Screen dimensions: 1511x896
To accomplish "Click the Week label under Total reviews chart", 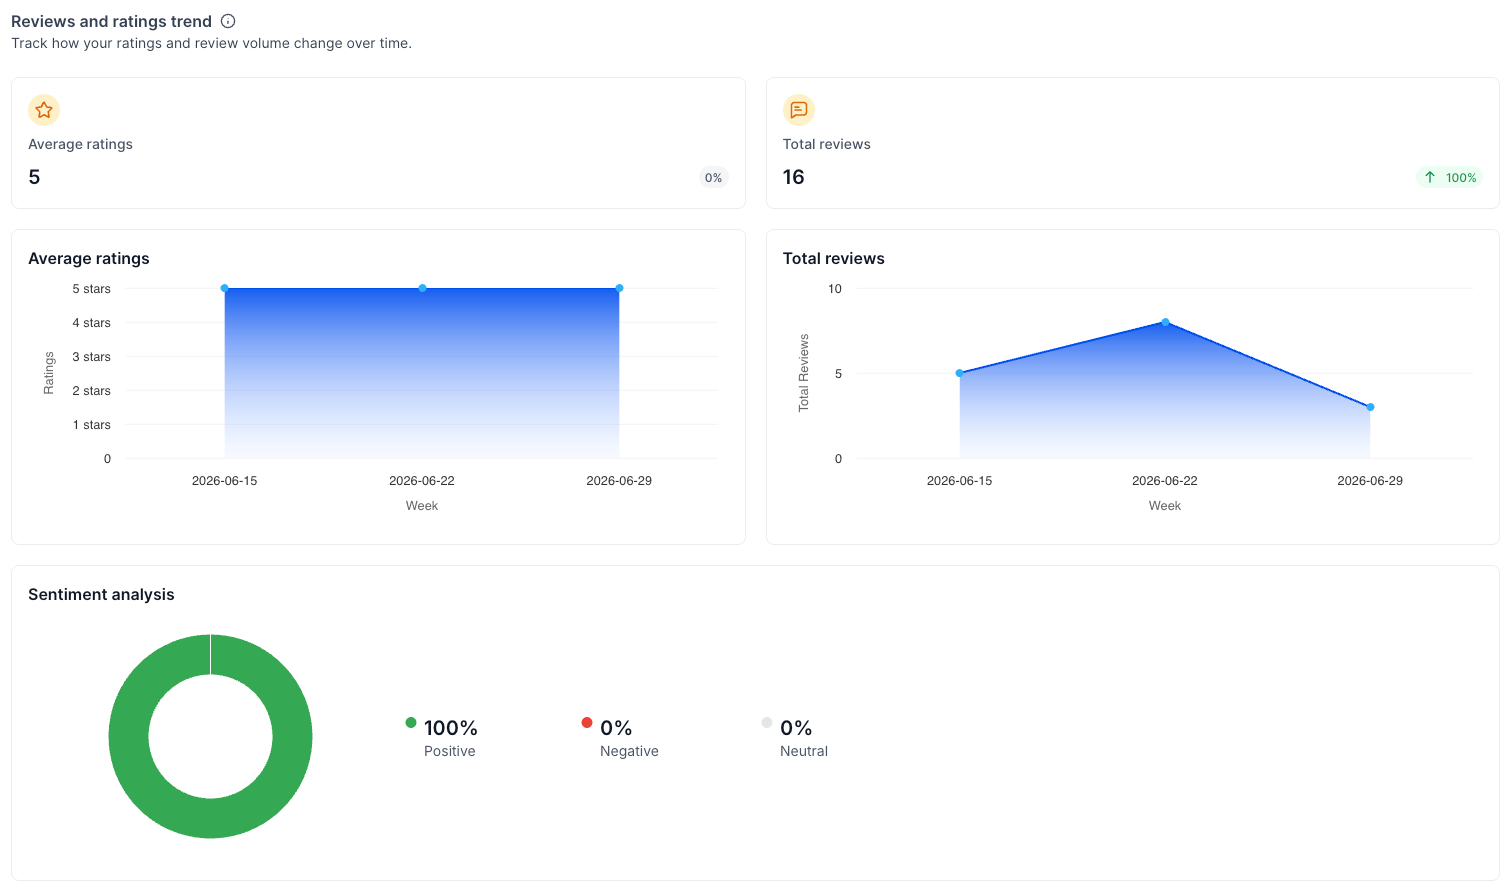I will coord(1165,506).
